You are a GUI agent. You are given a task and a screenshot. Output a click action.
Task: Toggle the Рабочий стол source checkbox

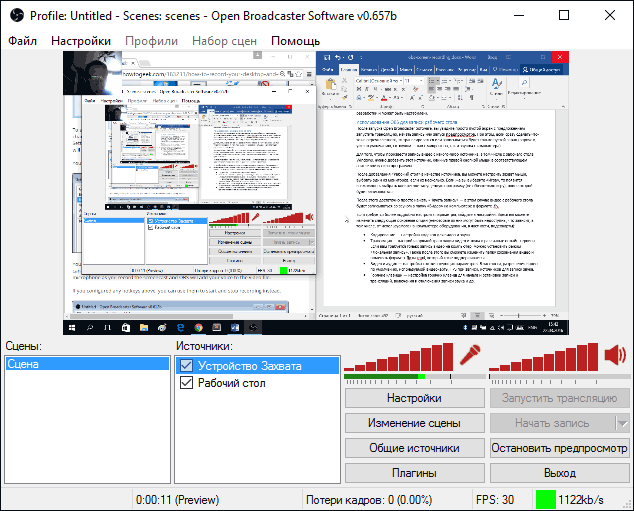click(186, 382)
